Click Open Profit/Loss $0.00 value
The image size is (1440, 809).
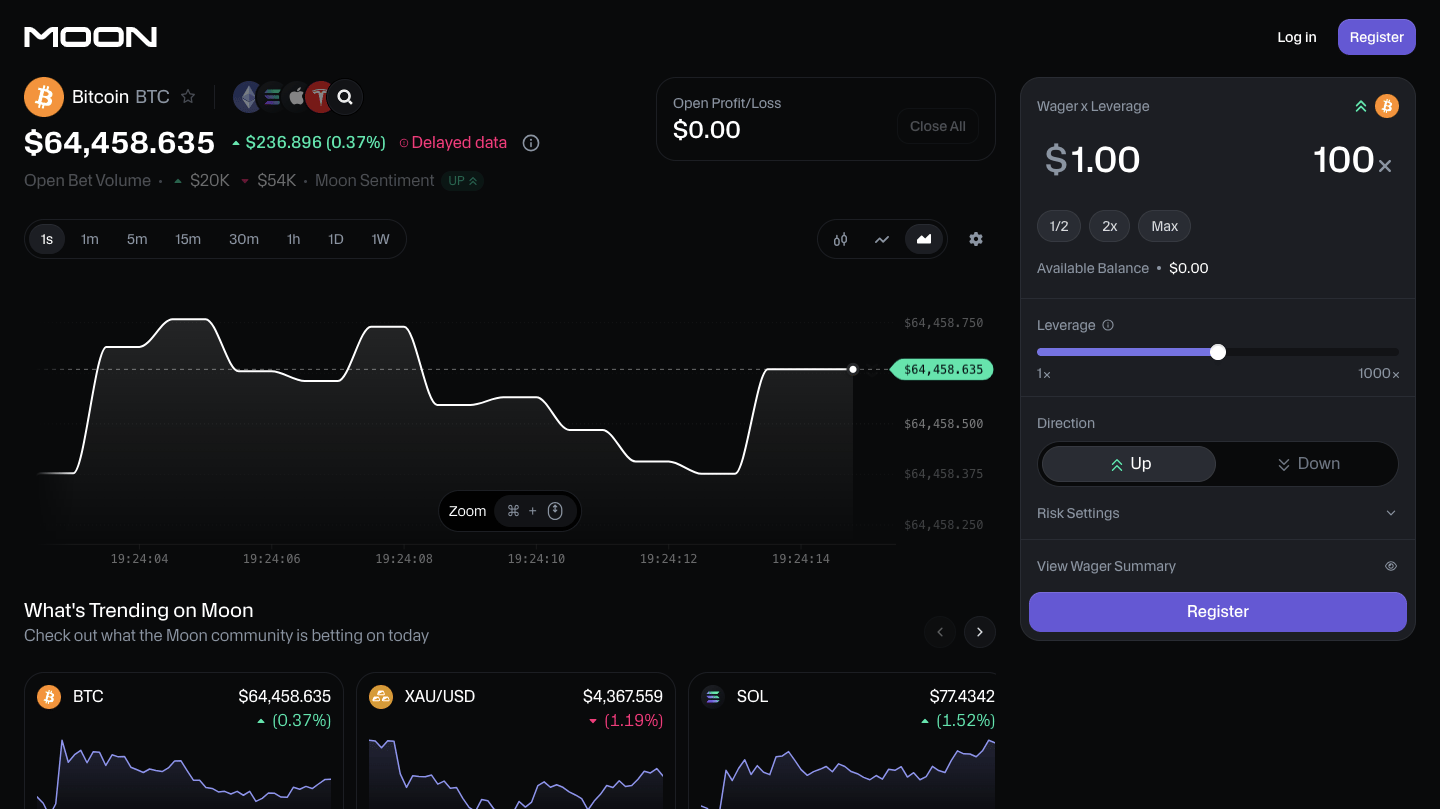(x=707, y=130)
